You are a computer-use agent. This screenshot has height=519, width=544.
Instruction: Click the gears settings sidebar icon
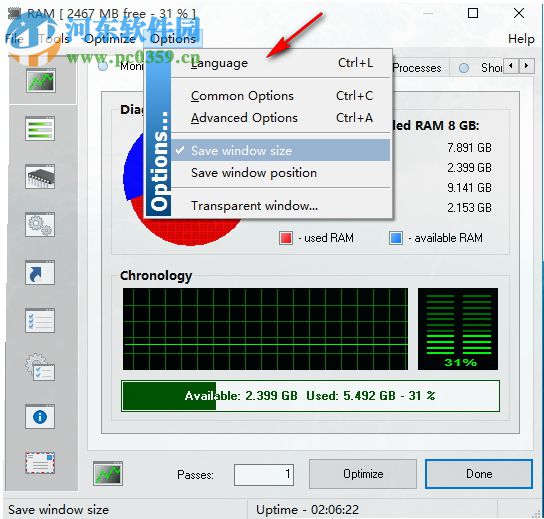[40, 225]
